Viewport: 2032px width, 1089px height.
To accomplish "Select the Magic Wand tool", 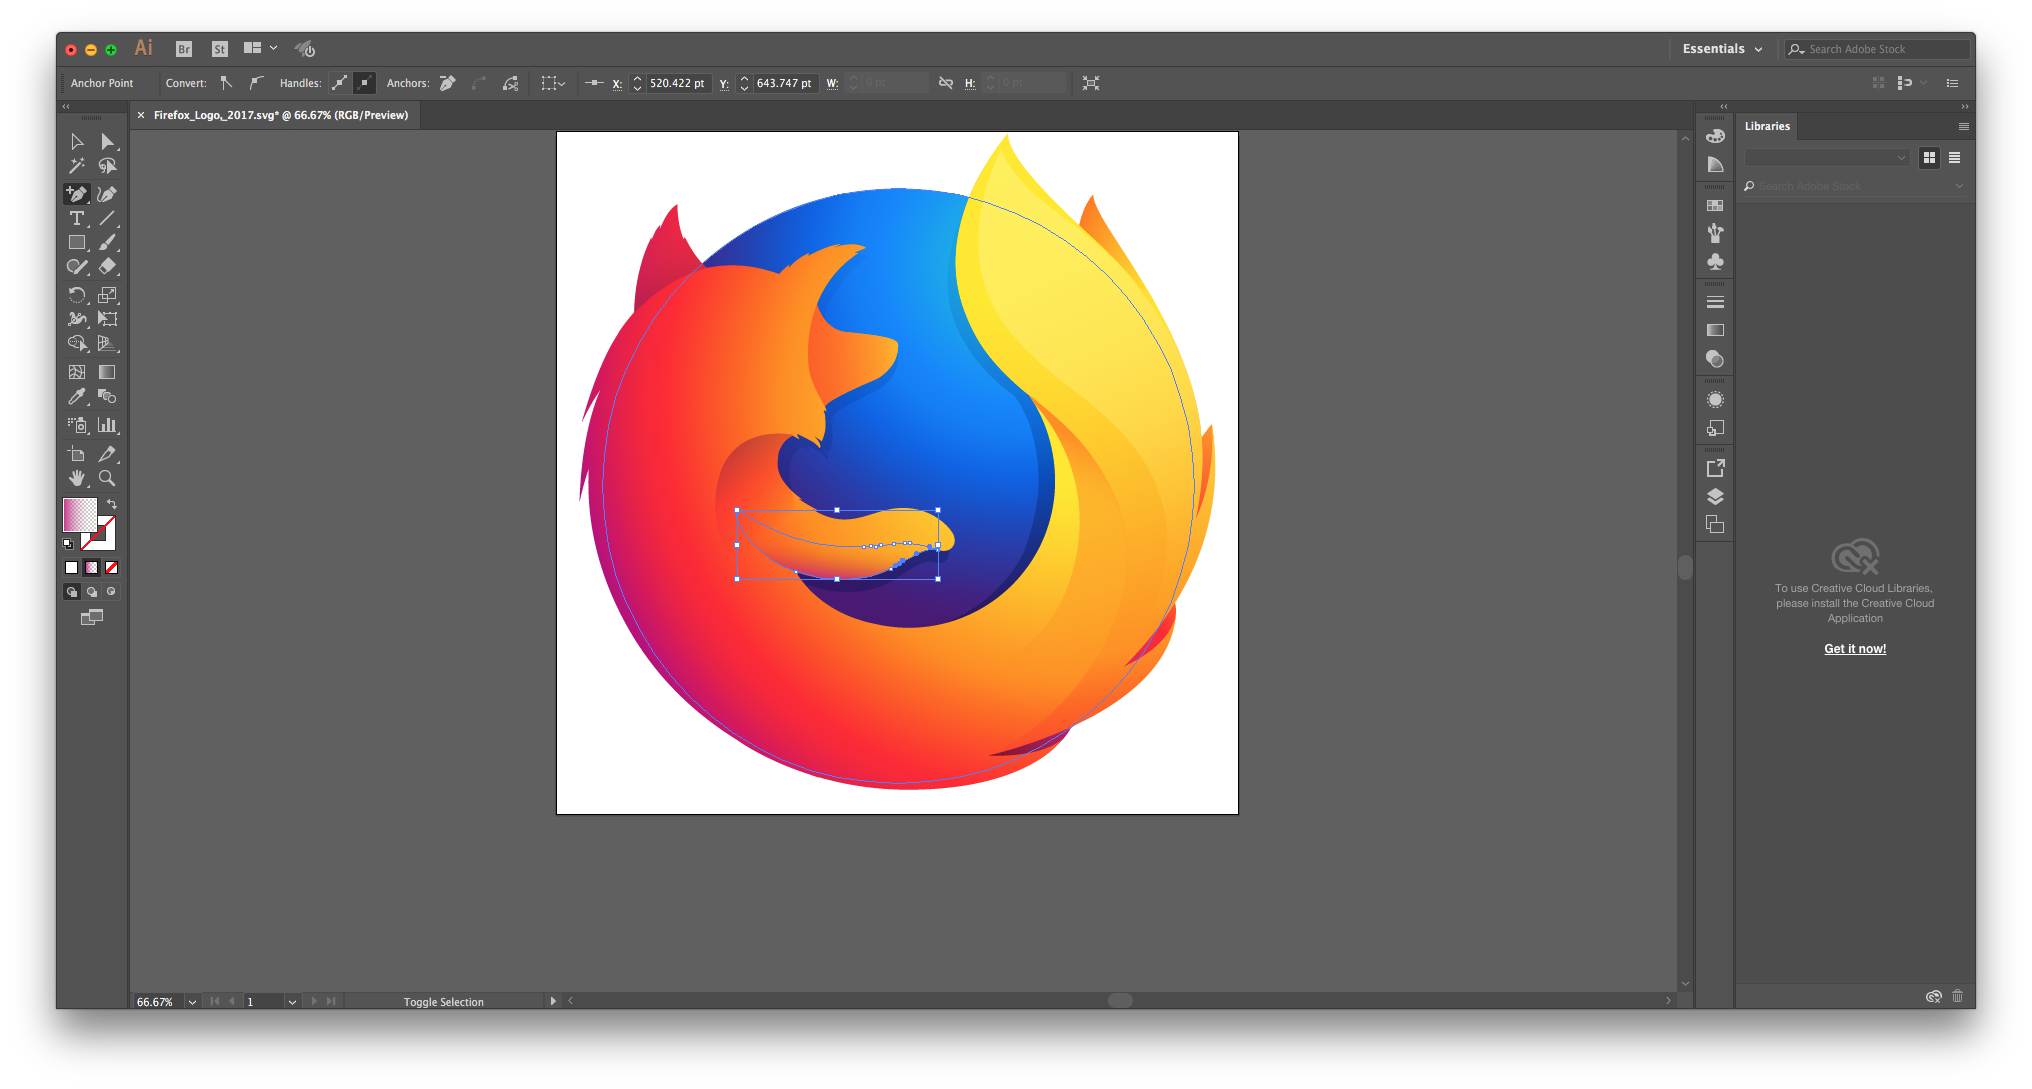I will 76,166.
